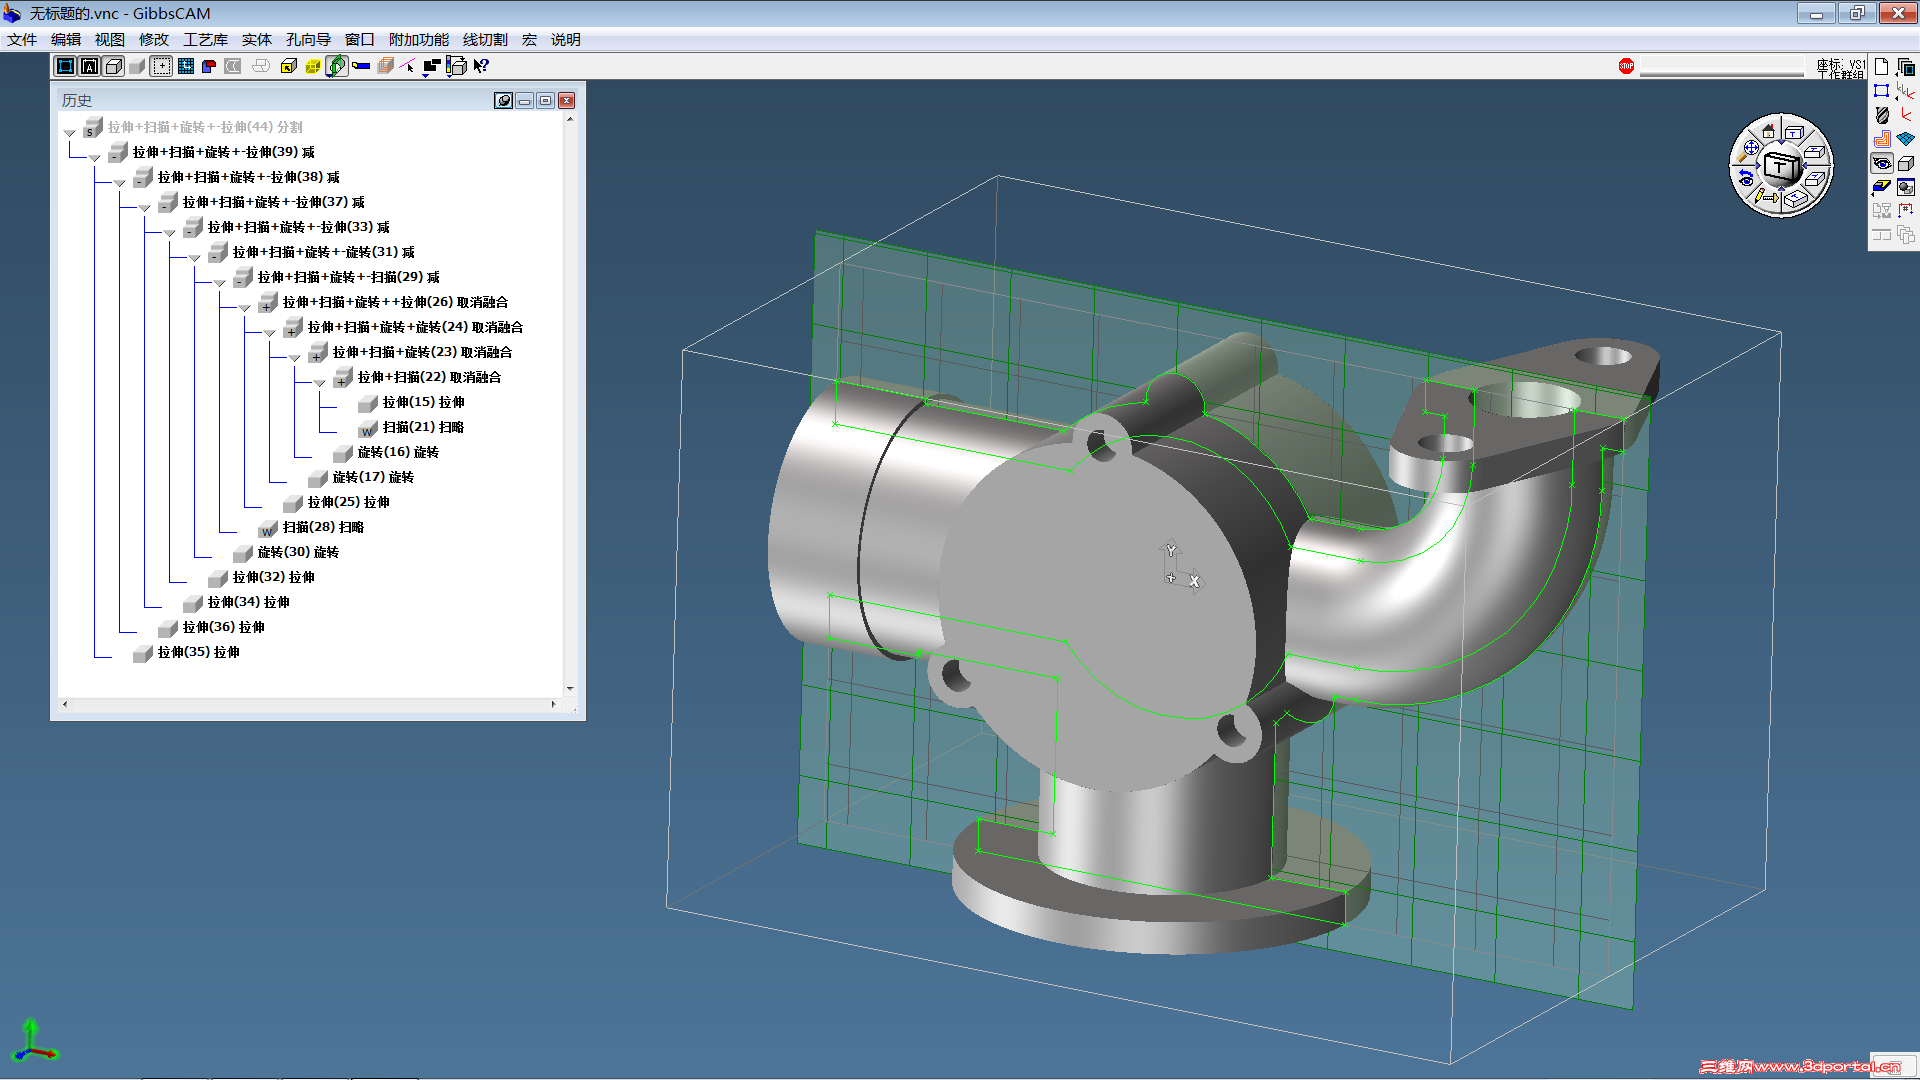Screen dimensions: 1920x1080
Task: Open the 实体 menu
Action: [x=256, y=40]
